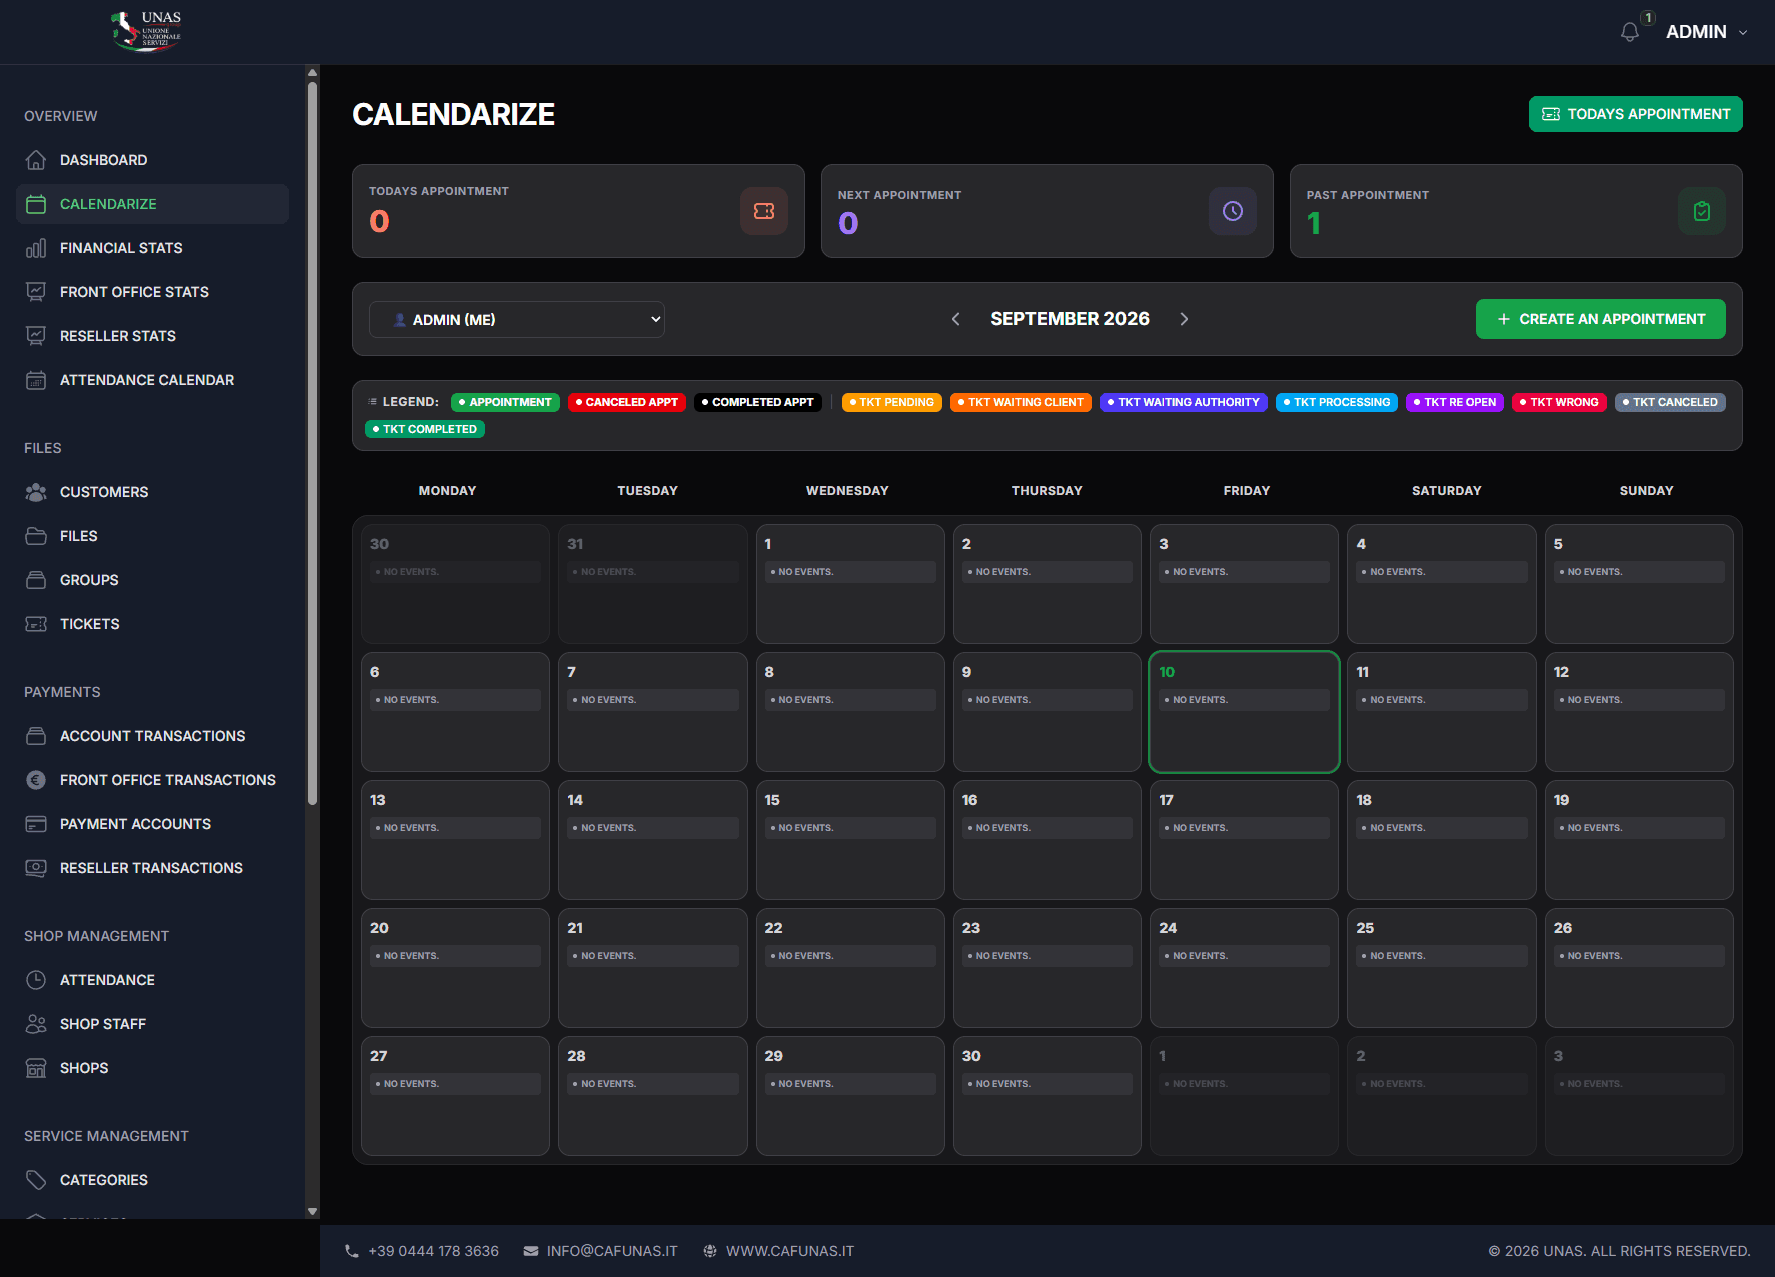The height and width of the screenshot is (1277, 1775).
Task: Select the September 1 day cell
Action: (x=850, y=584)
